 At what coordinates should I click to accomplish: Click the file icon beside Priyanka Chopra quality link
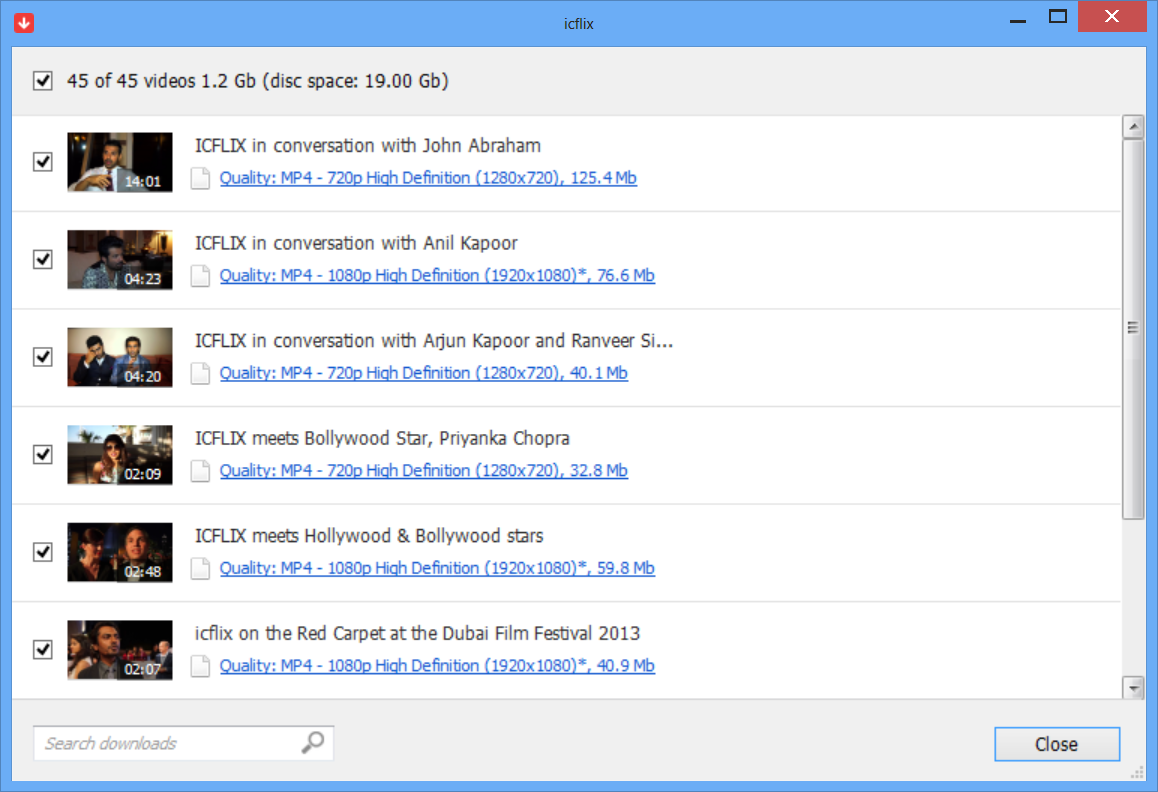tap(200, 471)
